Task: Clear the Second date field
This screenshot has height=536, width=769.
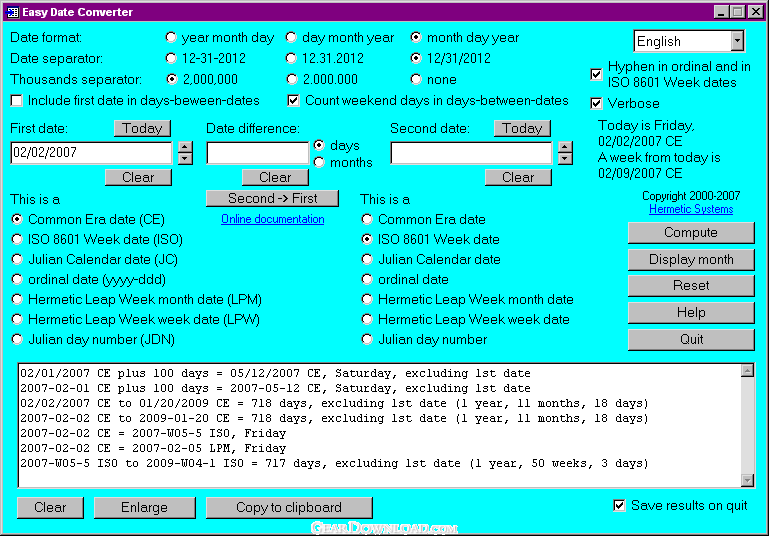Action: (518, 177)
